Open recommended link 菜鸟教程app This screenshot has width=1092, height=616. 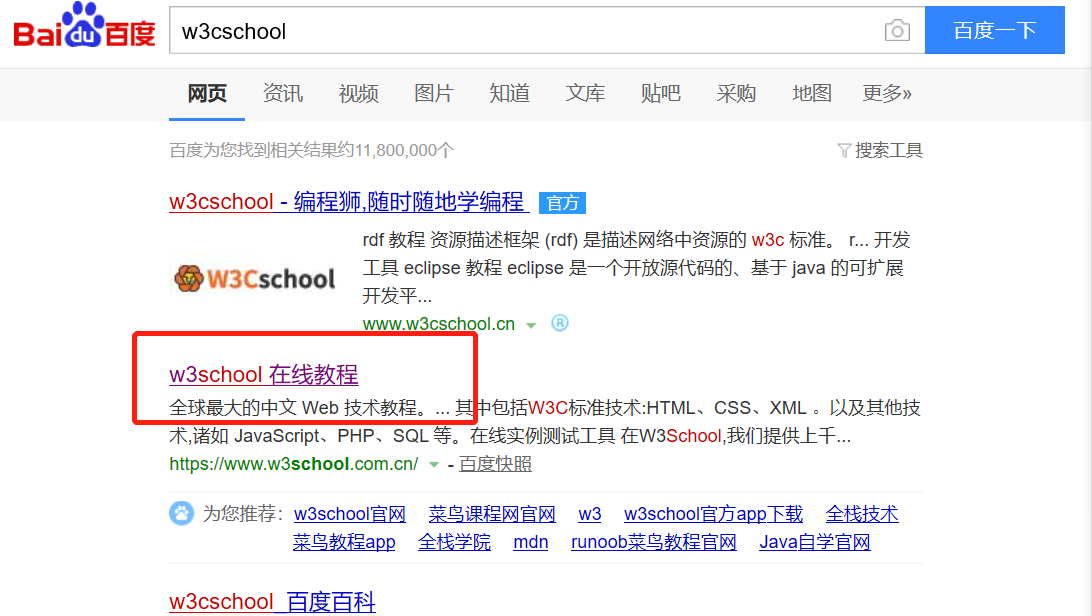tap(344, 542)
